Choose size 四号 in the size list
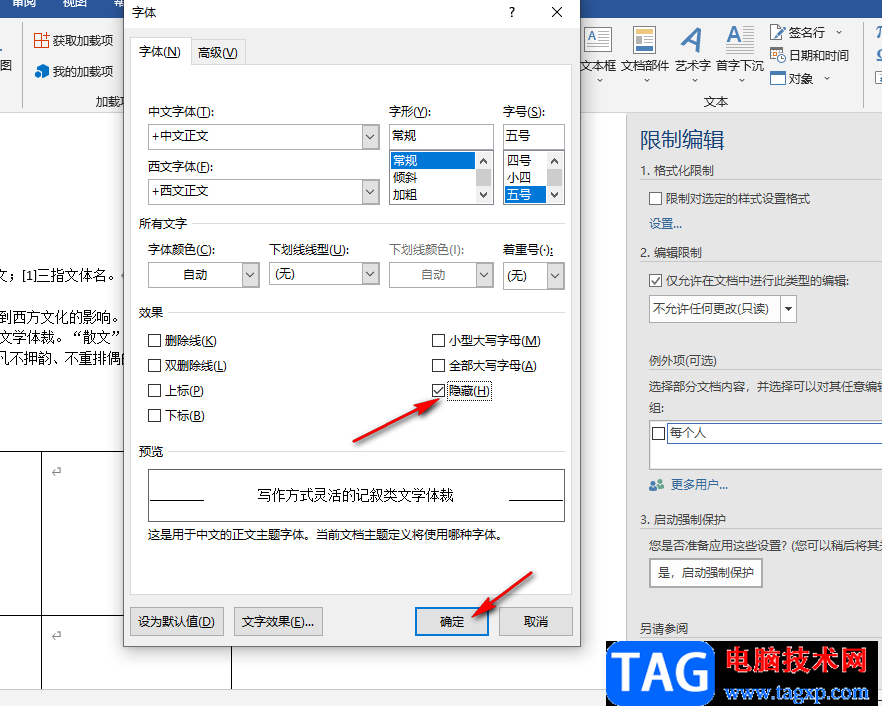The height and width of the screenshot is (706, 882). pyautogui.click(x=525, y=160)
